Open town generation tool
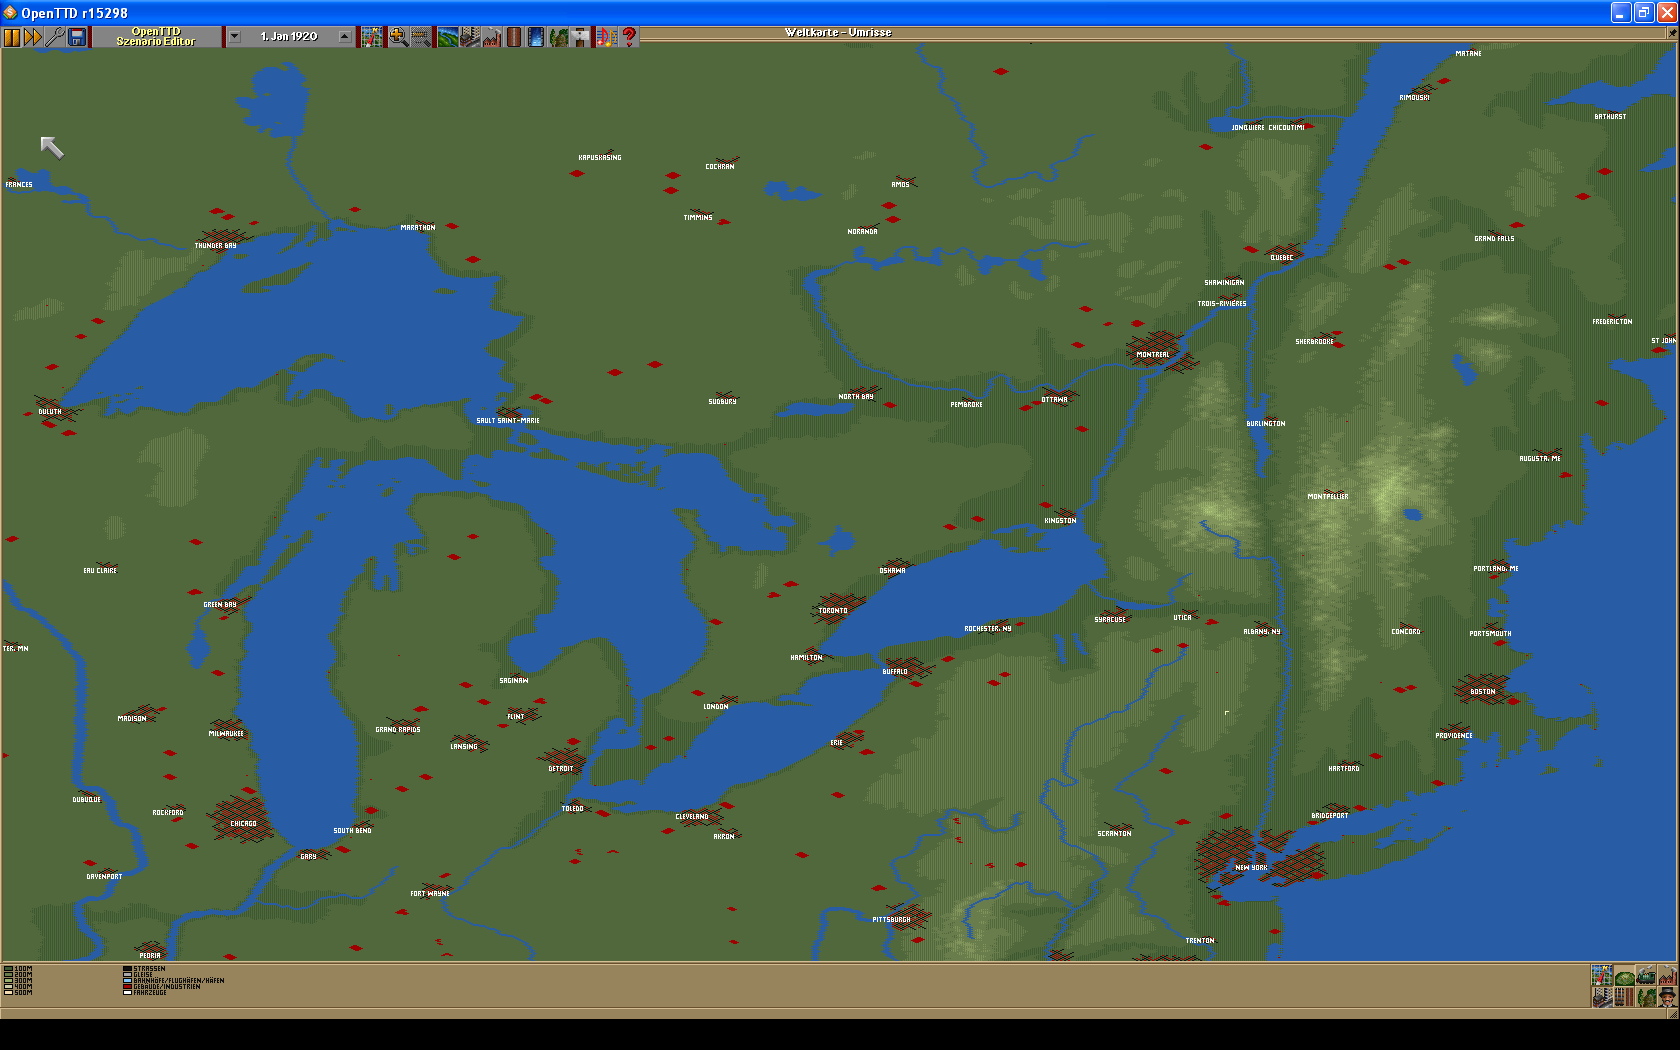The image size is (1680, 1050). click(x=469, y=37)
